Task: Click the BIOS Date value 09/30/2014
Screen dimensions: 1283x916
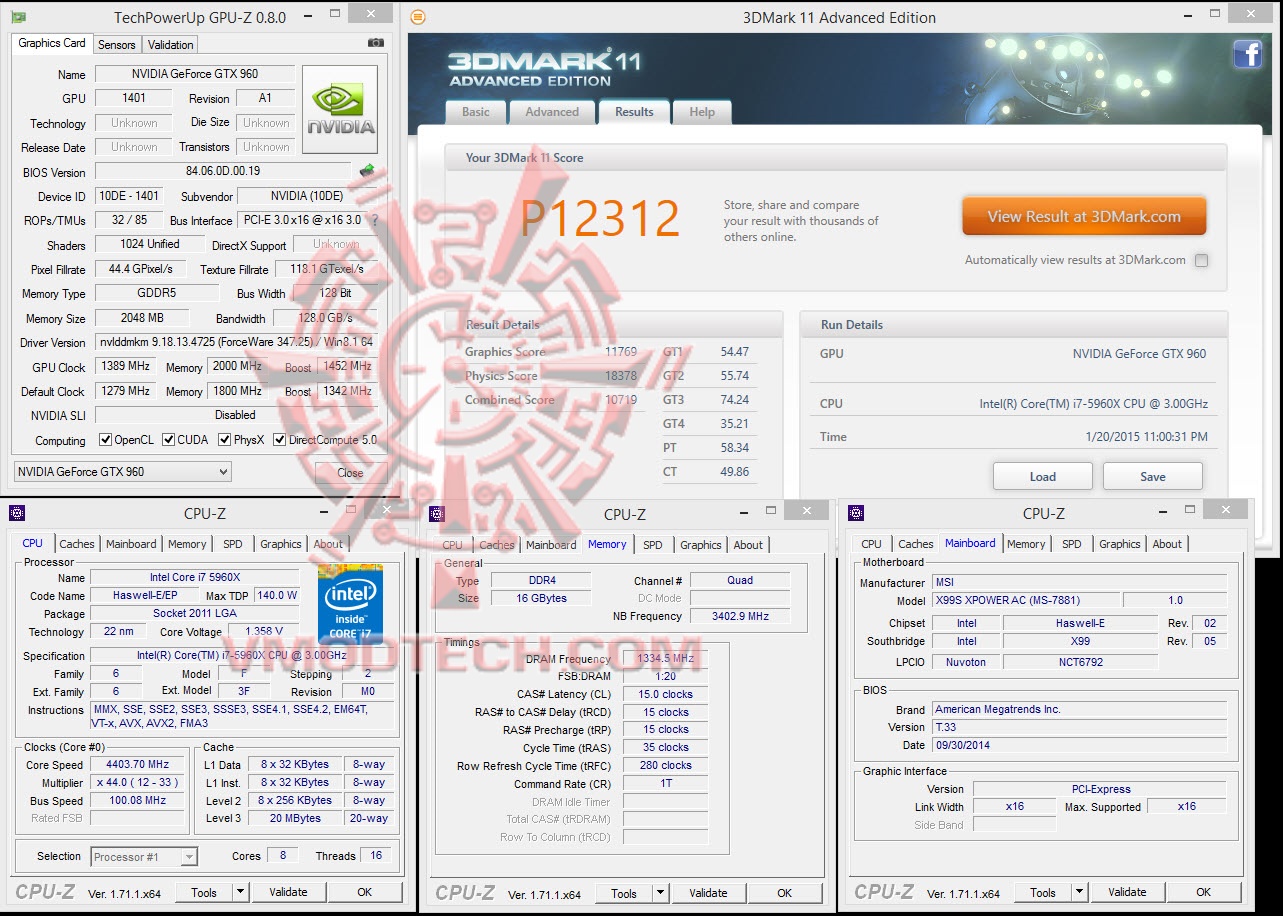Action: 1079,746
